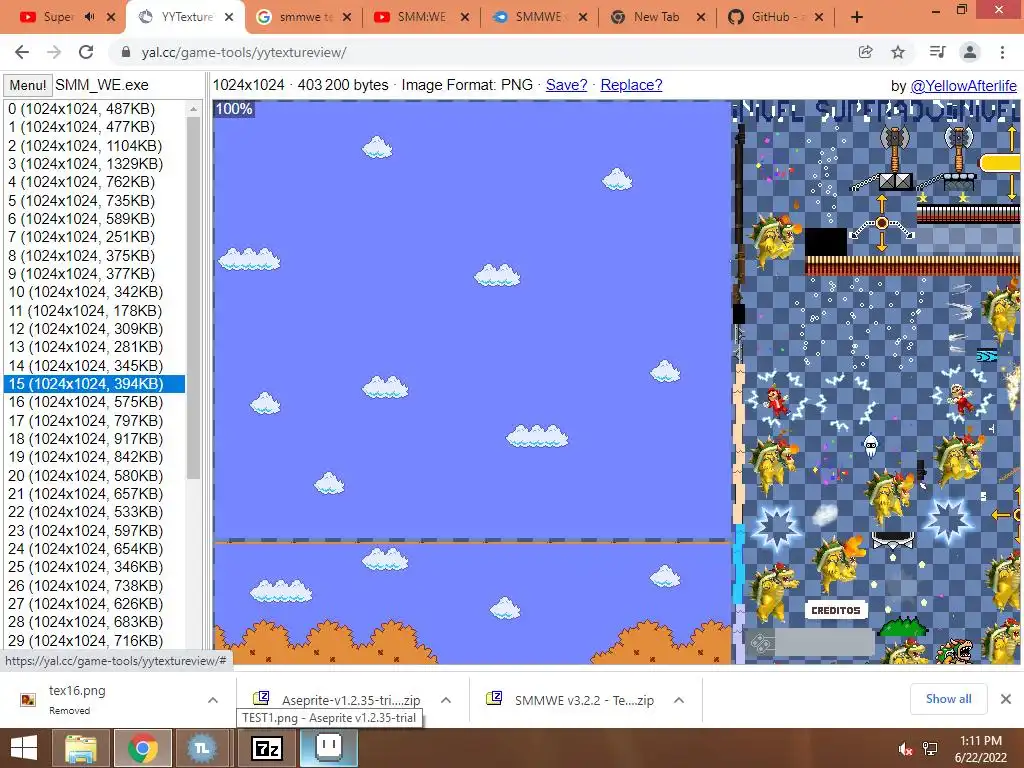Open the @YellowAfterlife link
This screenshot has height=768, width=1024.
coord(963,86)
